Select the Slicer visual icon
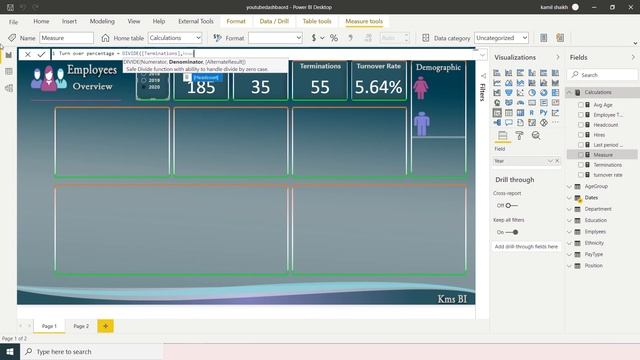This screenshot has height=360, width=640. click(497, 113)
